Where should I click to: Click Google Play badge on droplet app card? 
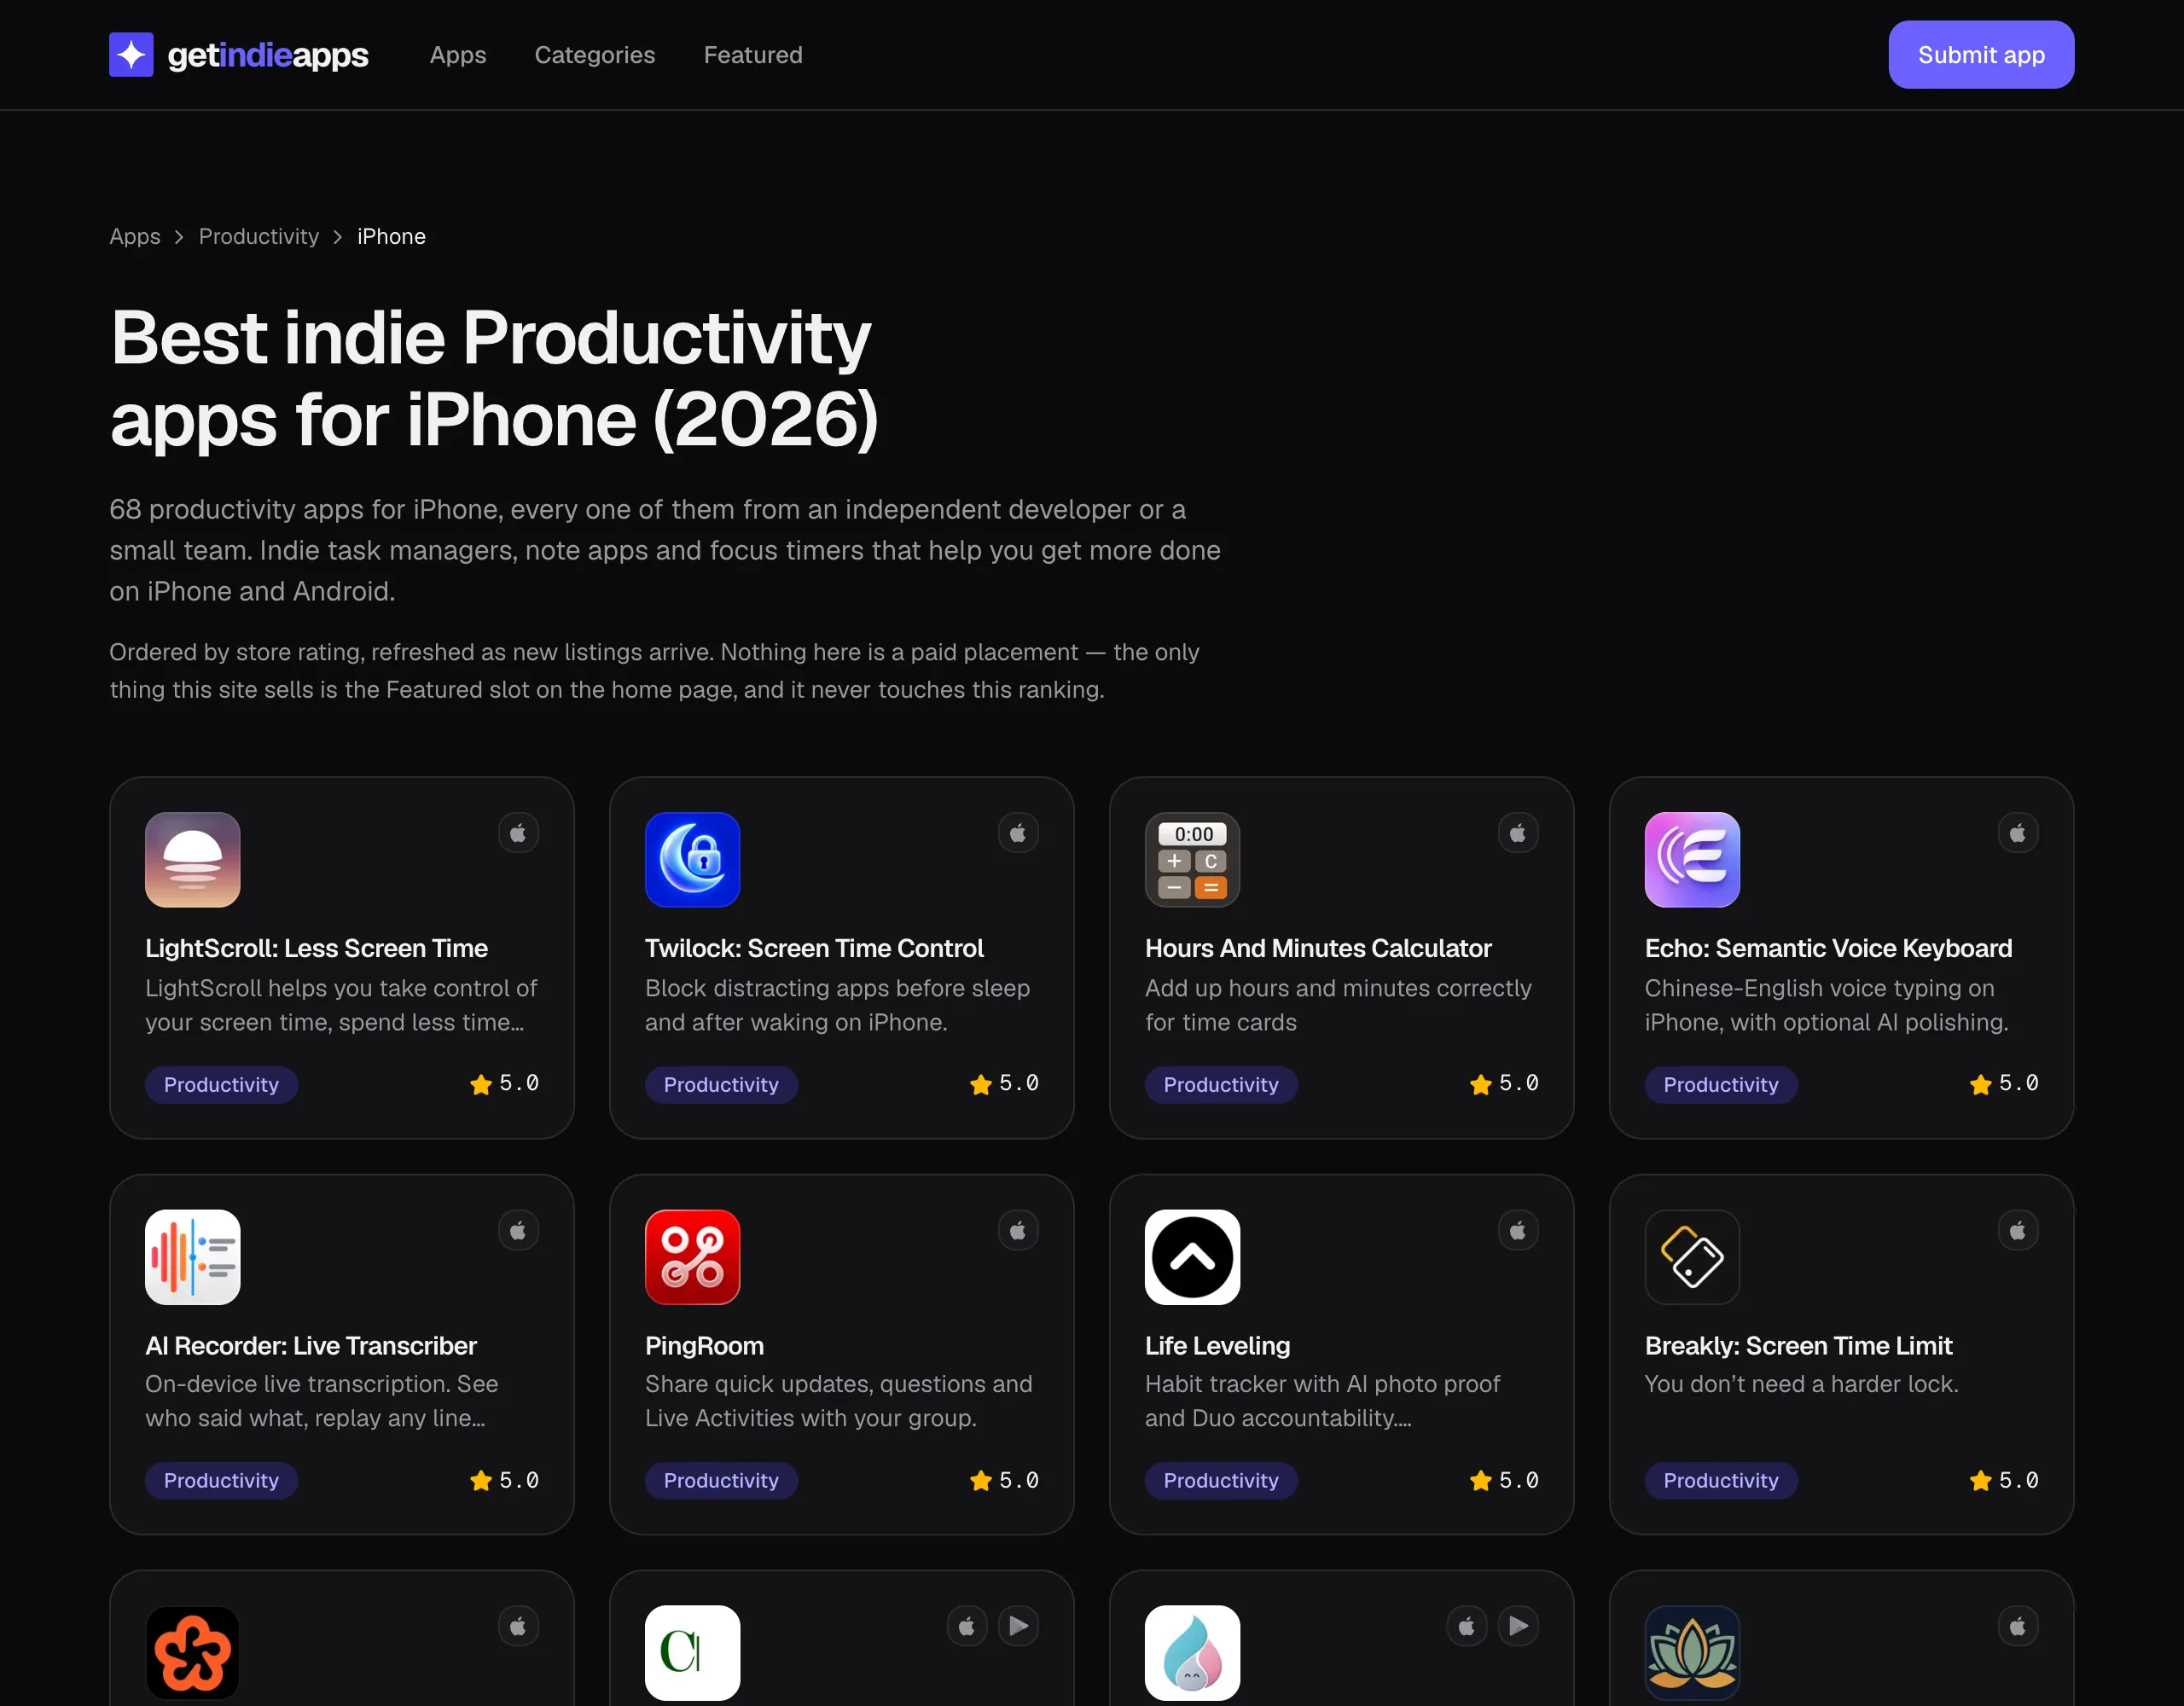[1518, 1627]
